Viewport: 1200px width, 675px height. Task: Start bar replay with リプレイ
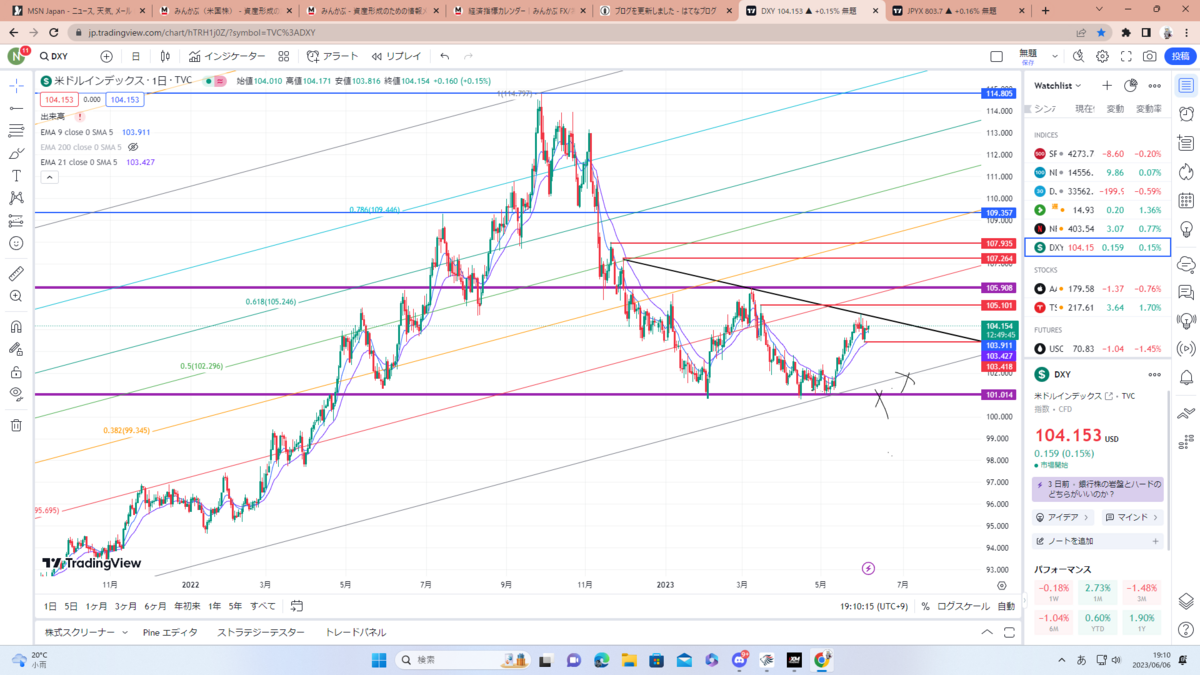pos(397,56)
